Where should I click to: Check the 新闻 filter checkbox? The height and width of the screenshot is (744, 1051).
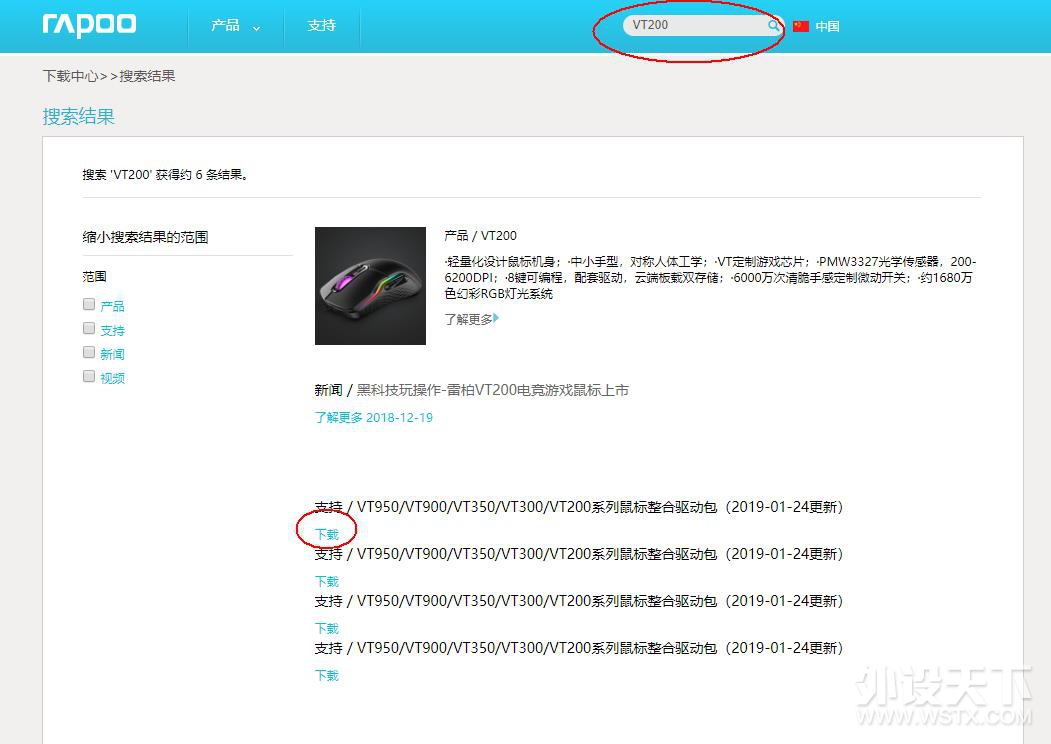88,352
